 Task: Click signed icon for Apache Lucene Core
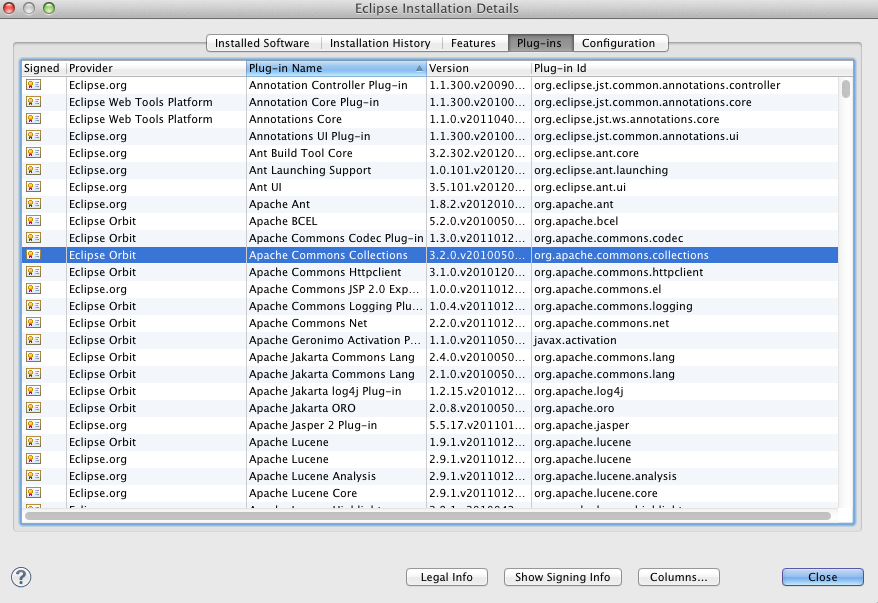(x=34, y=493)
